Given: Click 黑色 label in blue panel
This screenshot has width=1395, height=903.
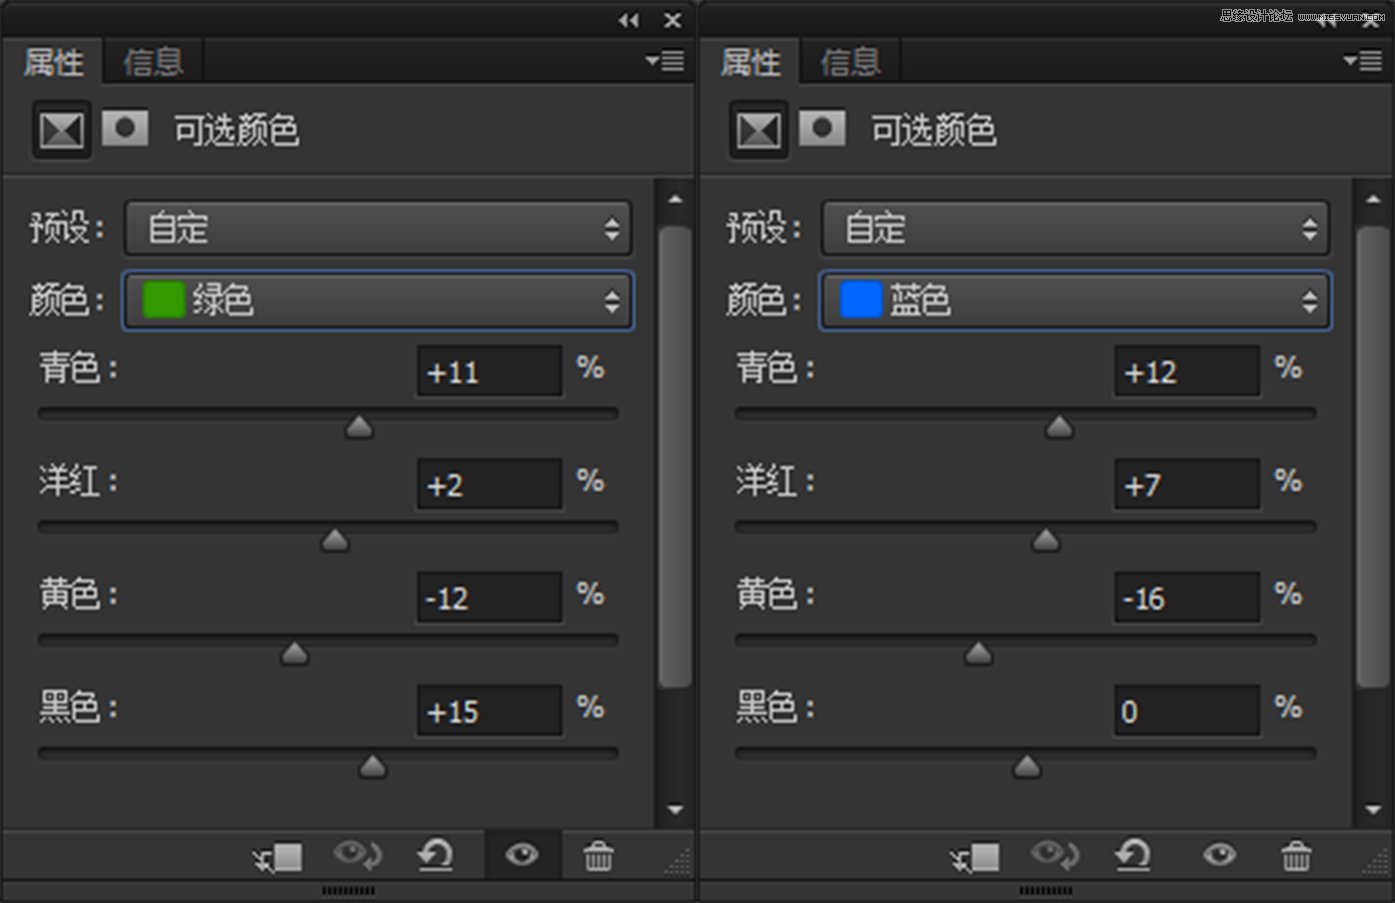Looking at the screenshot, I should (x=776, y=707).
